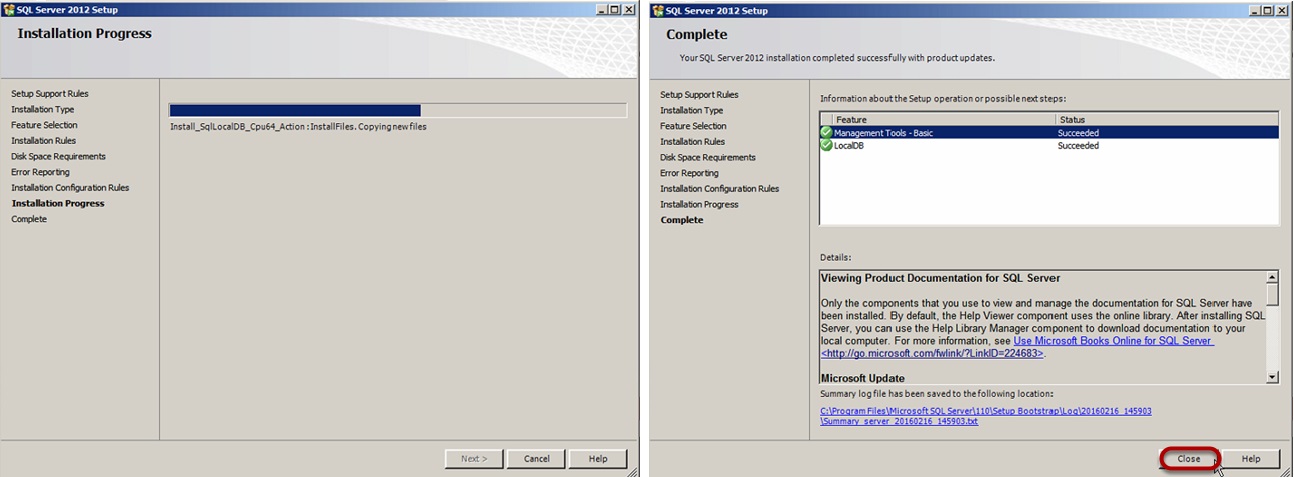
Task: Click Help in Installation Progress window
Action: coord(598,458)
